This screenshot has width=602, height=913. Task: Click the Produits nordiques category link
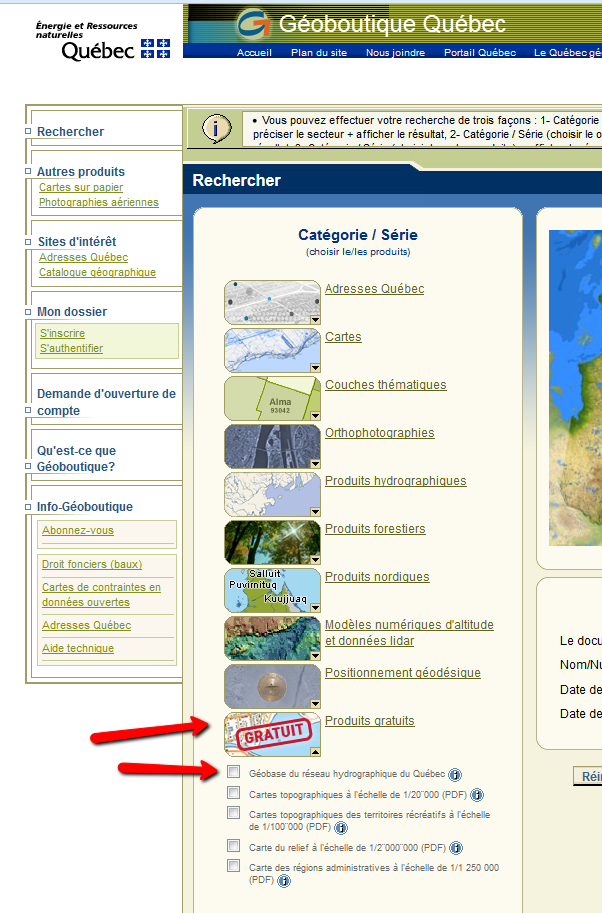click(x=377, y=576)
